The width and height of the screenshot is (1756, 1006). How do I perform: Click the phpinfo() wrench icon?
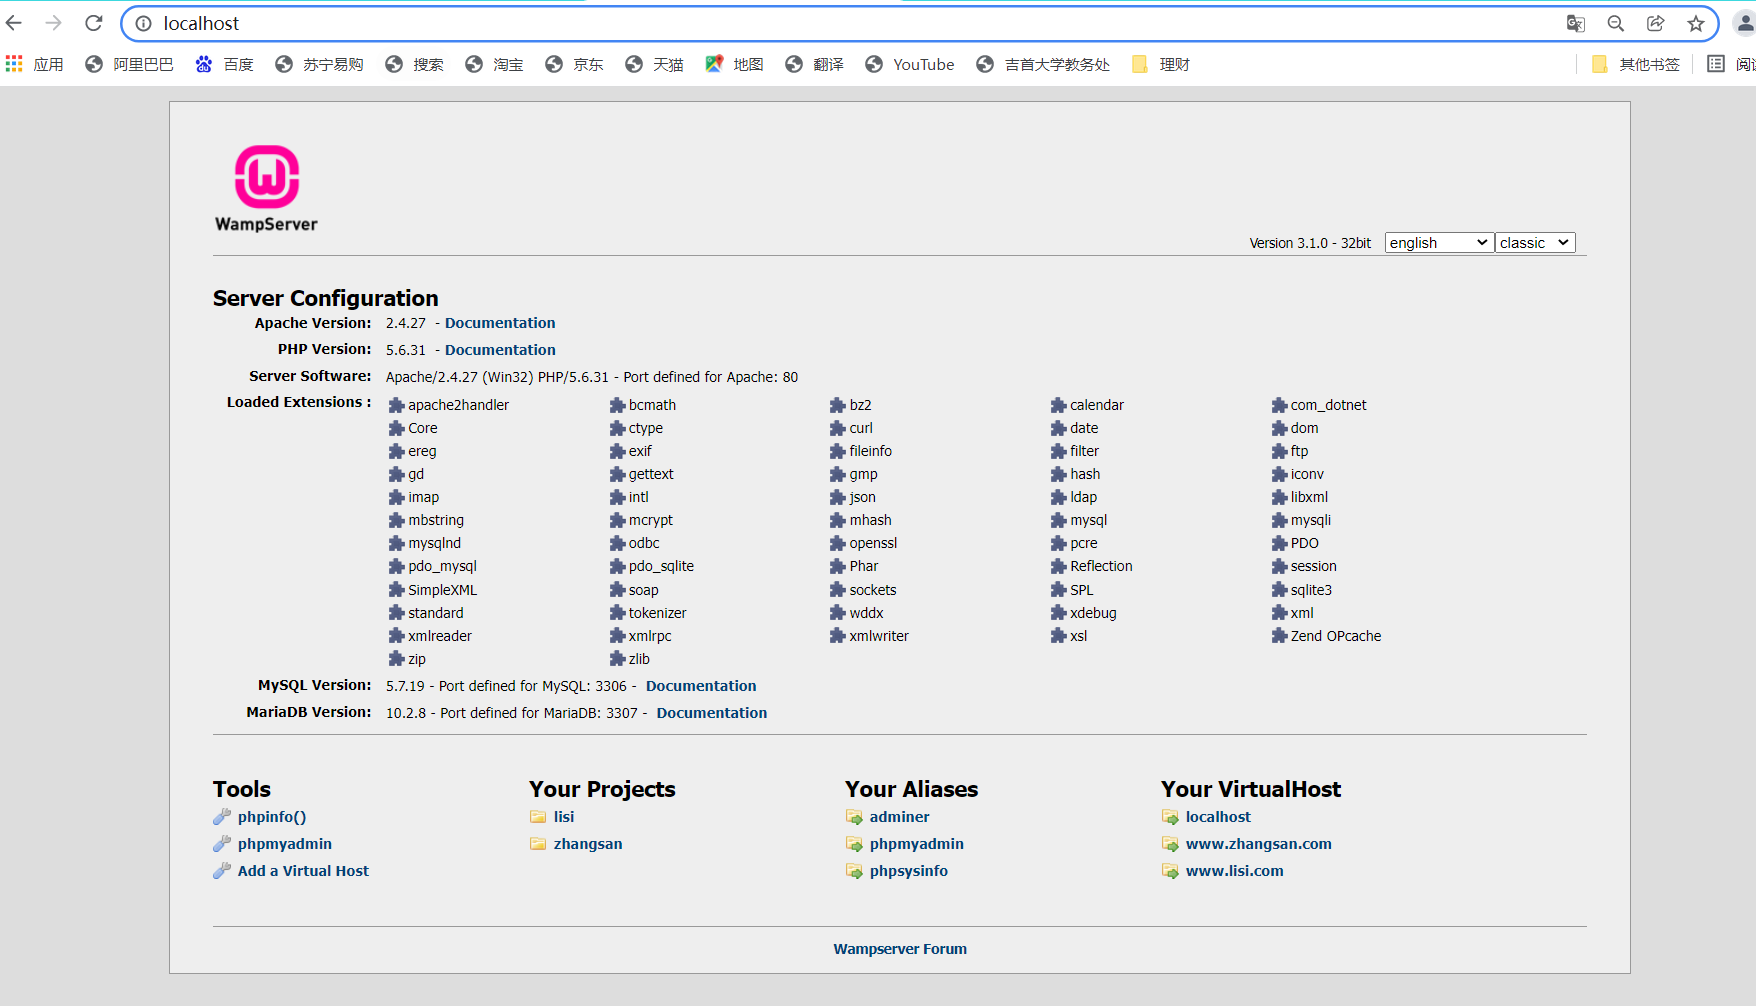point(222,817)
